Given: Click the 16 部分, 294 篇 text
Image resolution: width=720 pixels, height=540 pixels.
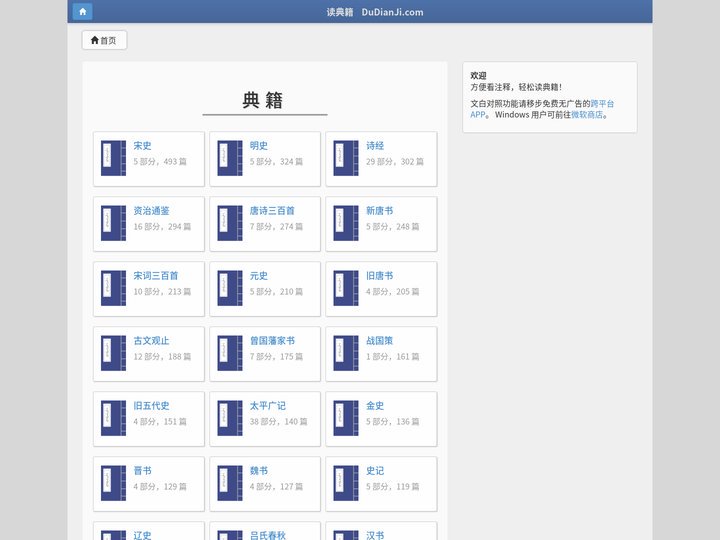Looking at the screenshot, I should 162,227.
